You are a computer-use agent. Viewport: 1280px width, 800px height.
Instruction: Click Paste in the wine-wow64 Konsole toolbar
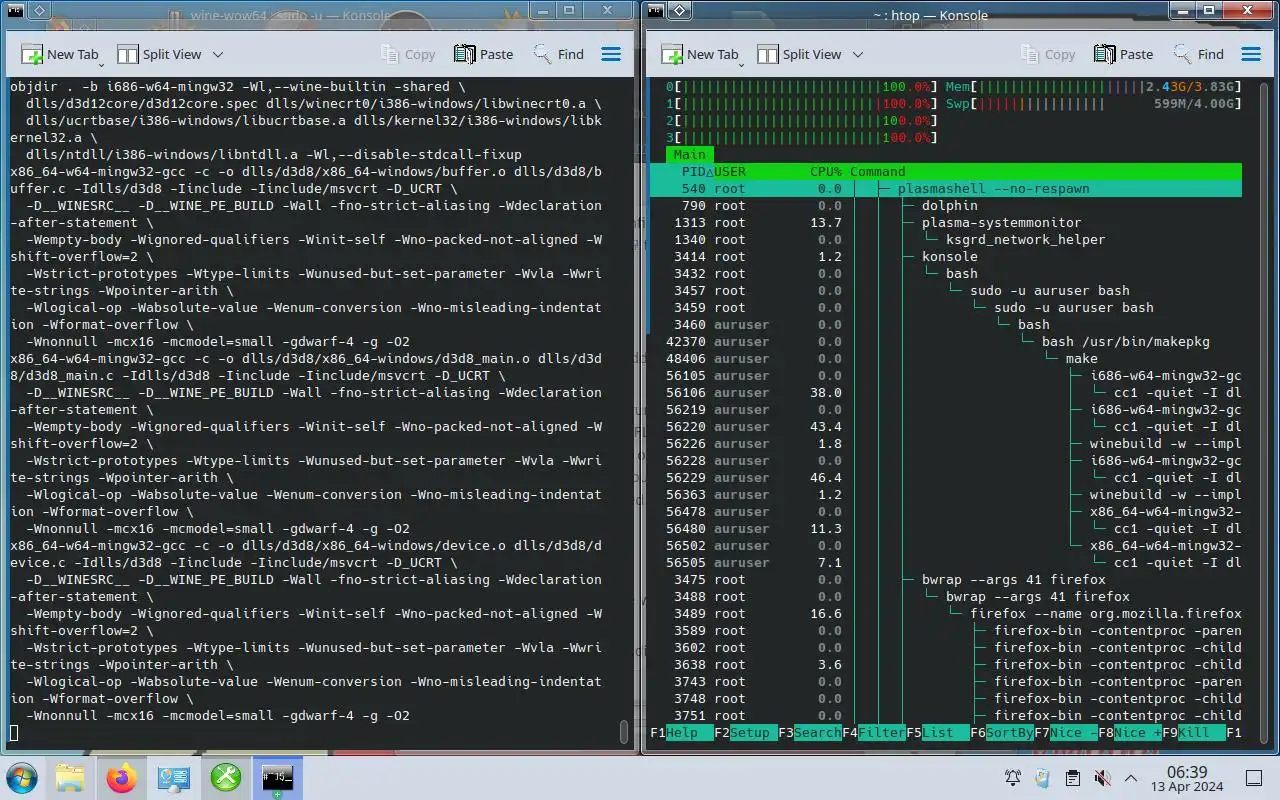pos(483,54)
